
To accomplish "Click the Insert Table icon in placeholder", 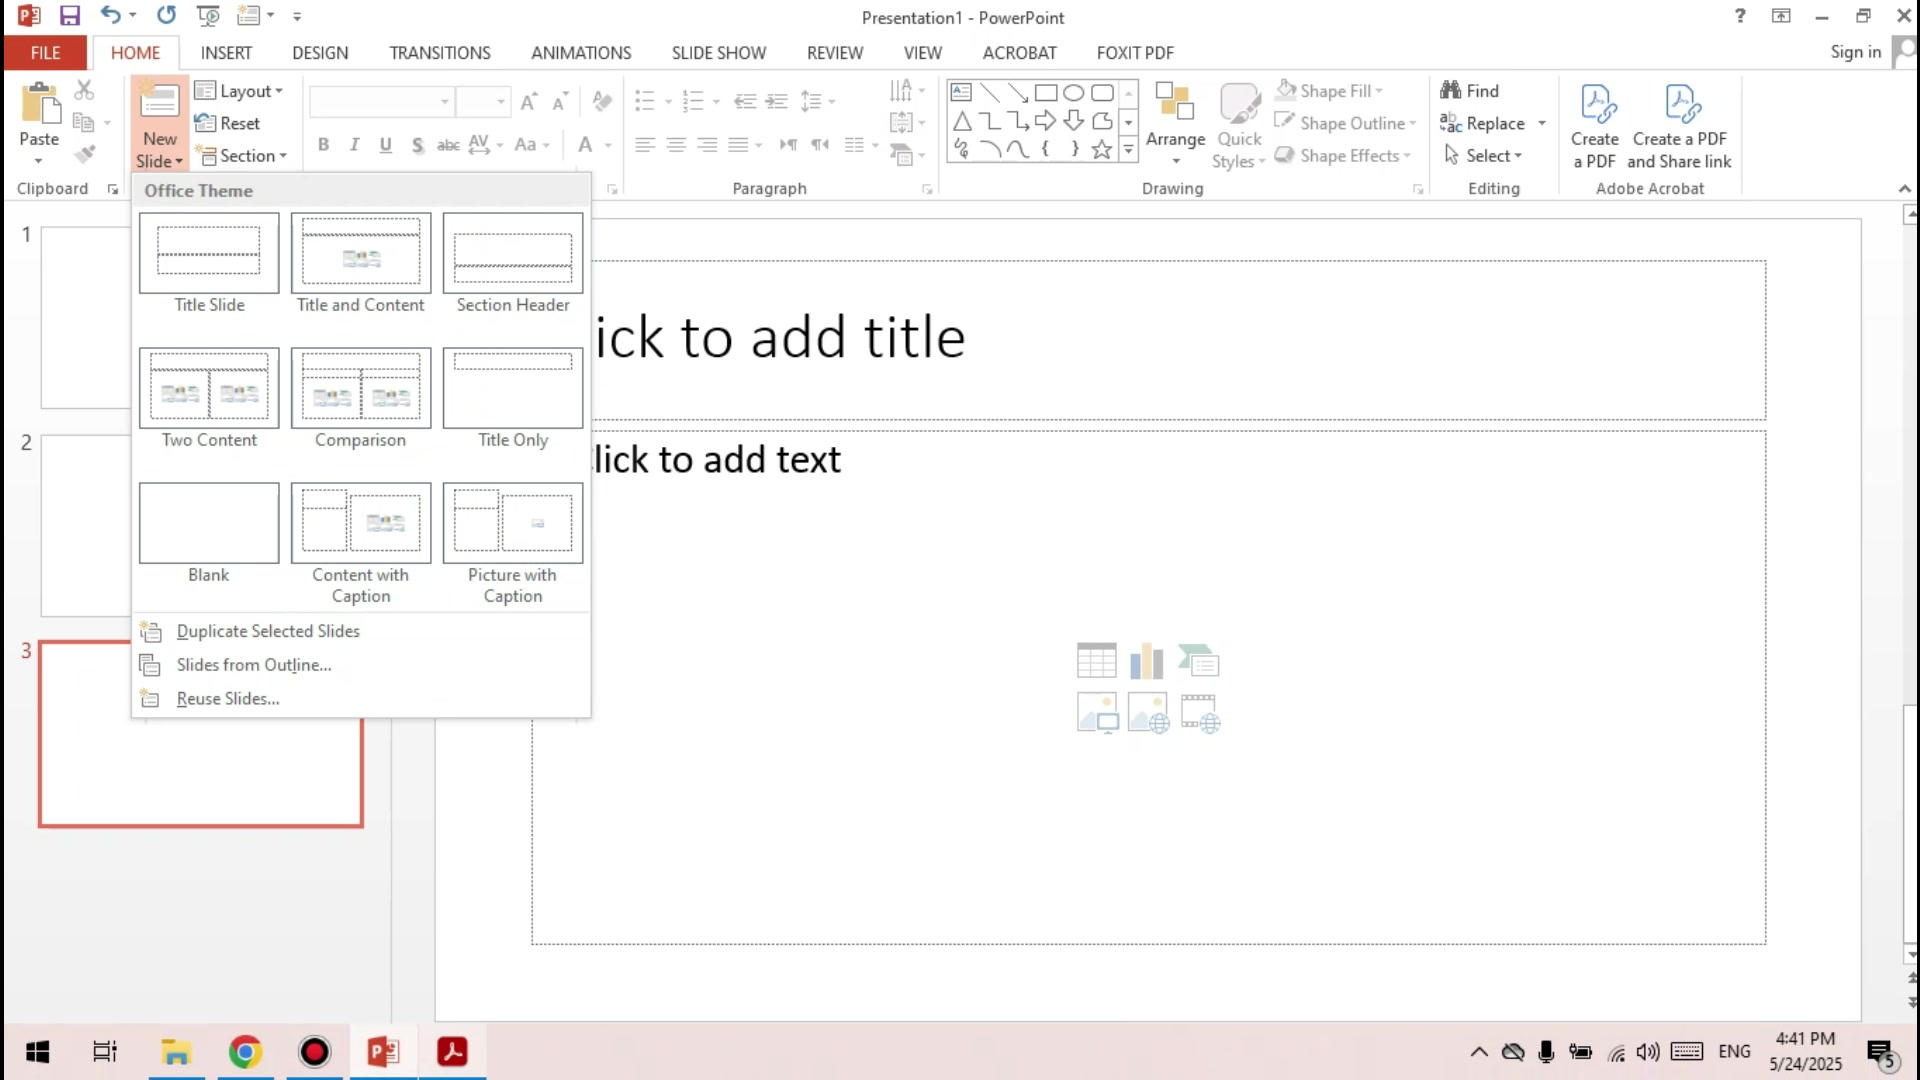I will click(1096, 661).
